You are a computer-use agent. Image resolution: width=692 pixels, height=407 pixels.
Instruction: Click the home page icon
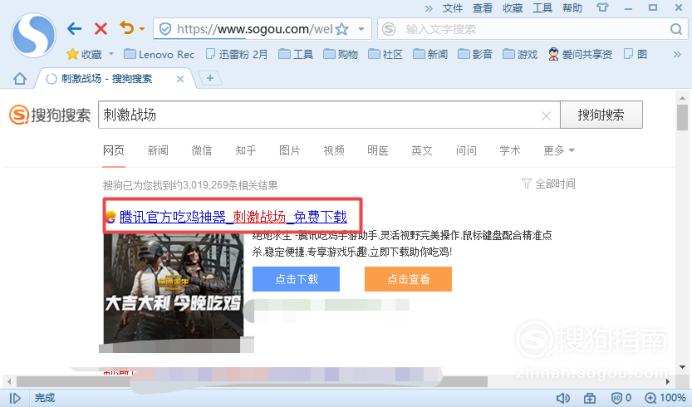pyautogui.click(x=19, y=79)
